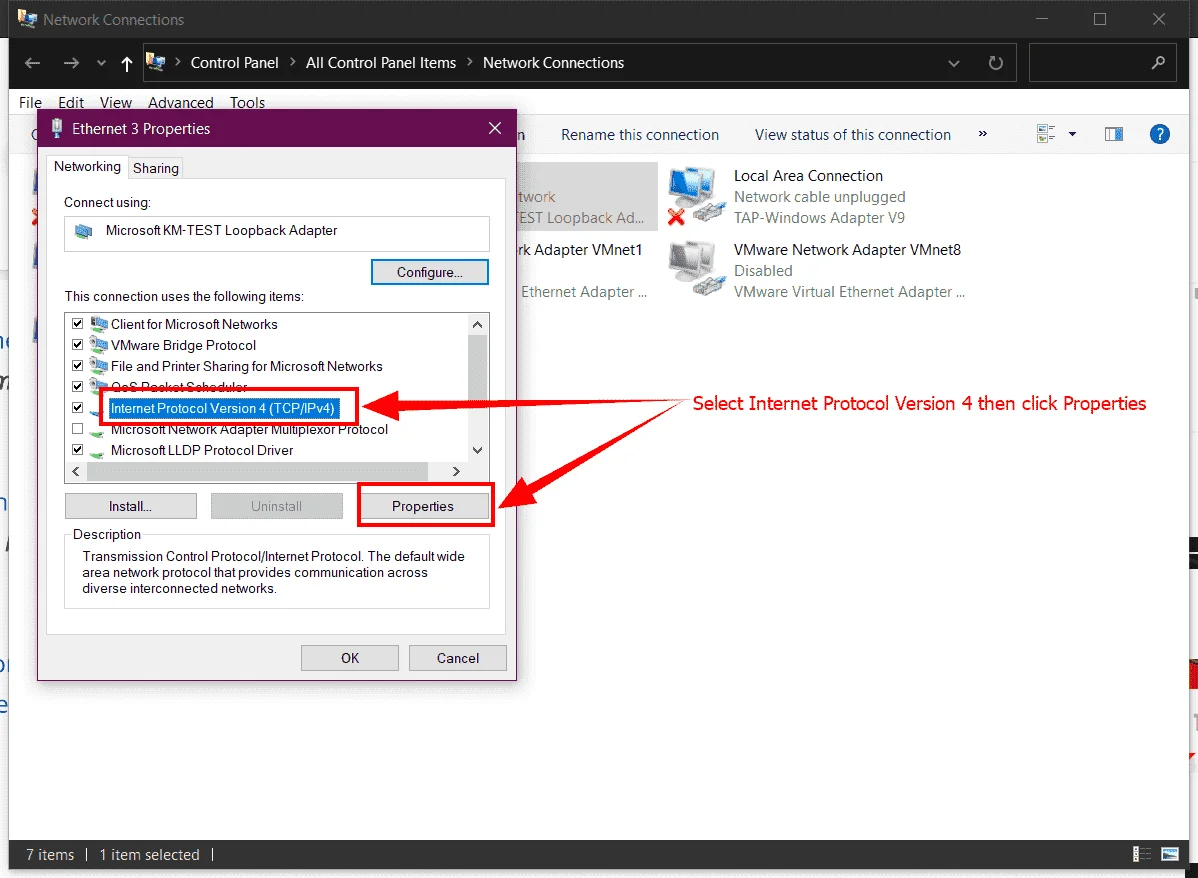Toggle File and Printer Sharing checkbox
Viewport: 1198px width, 878px height.
point(77,365)
